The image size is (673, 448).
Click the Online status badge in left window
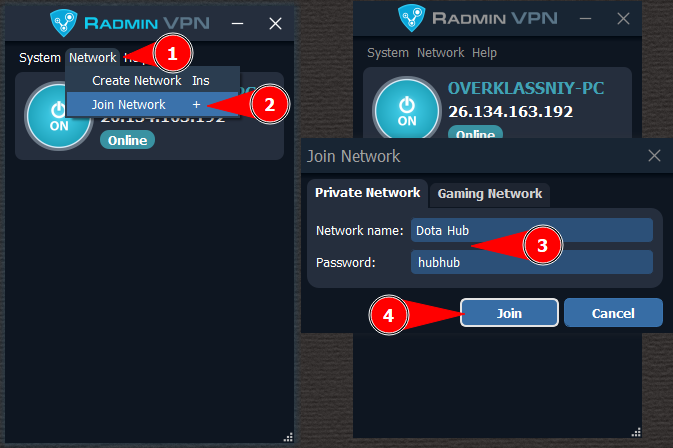(127, 140)
